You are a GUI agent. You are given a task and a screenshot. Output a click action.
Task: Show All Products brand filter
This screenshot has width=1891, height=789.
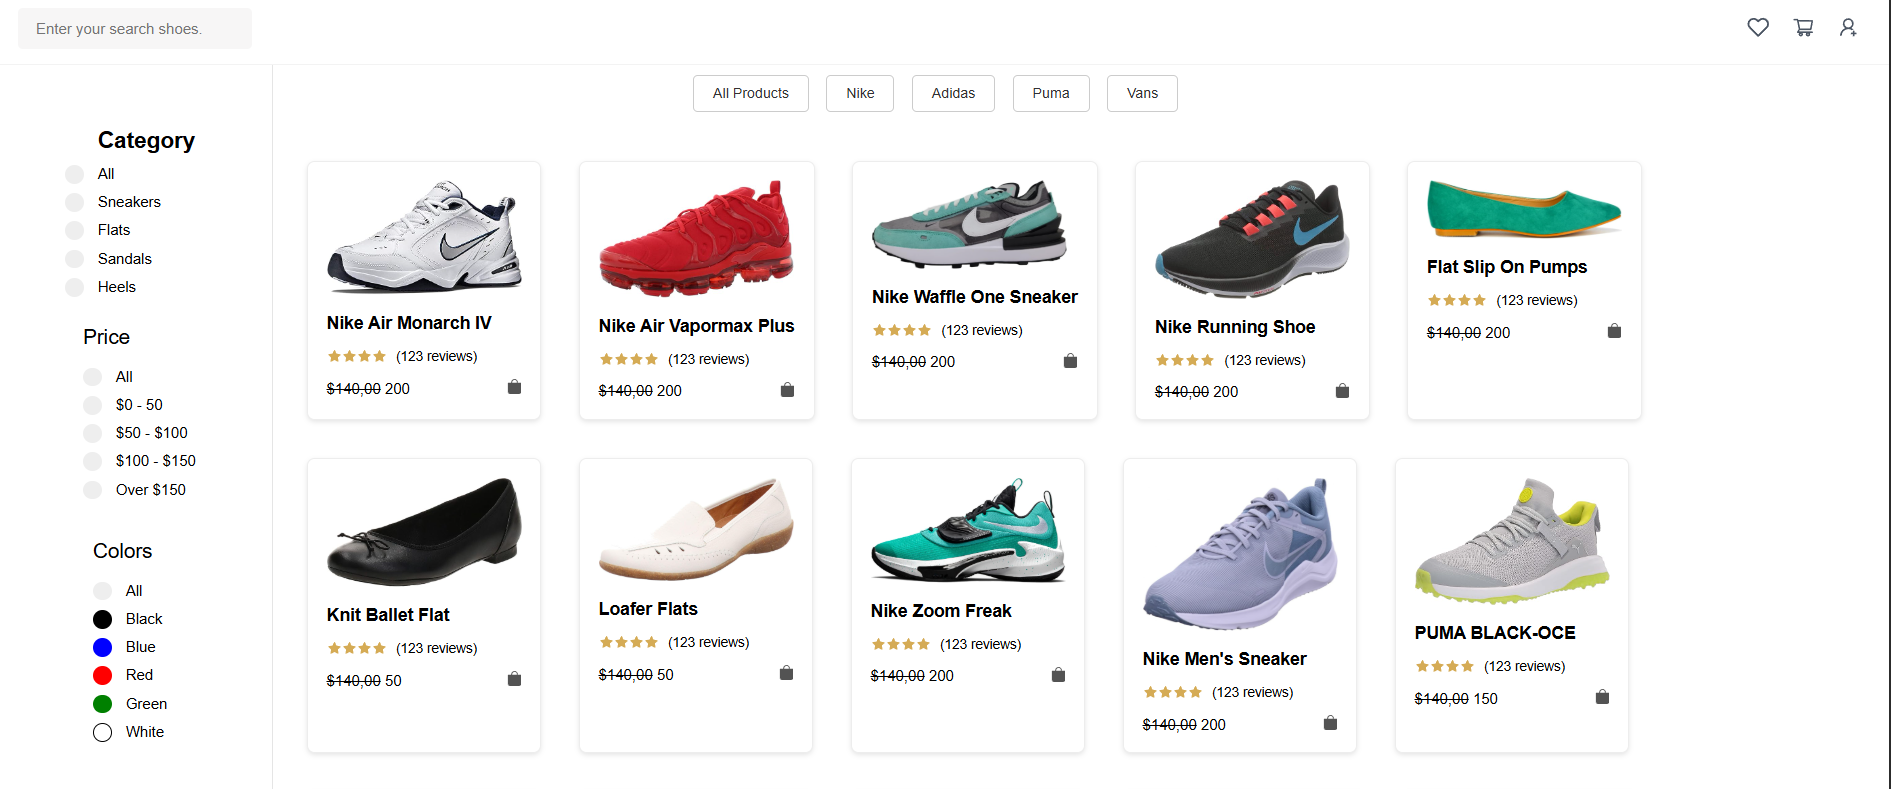750,93
